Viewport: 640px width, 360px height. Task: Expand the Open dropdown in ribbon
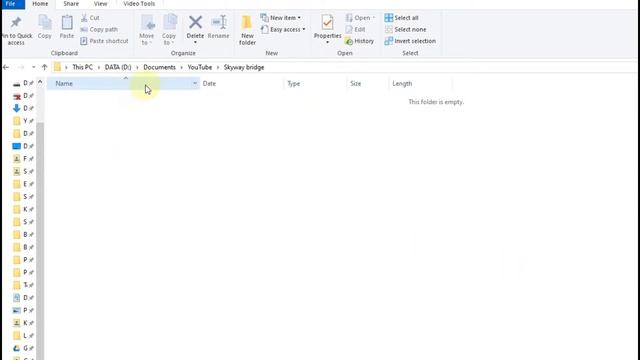(373, 18)
